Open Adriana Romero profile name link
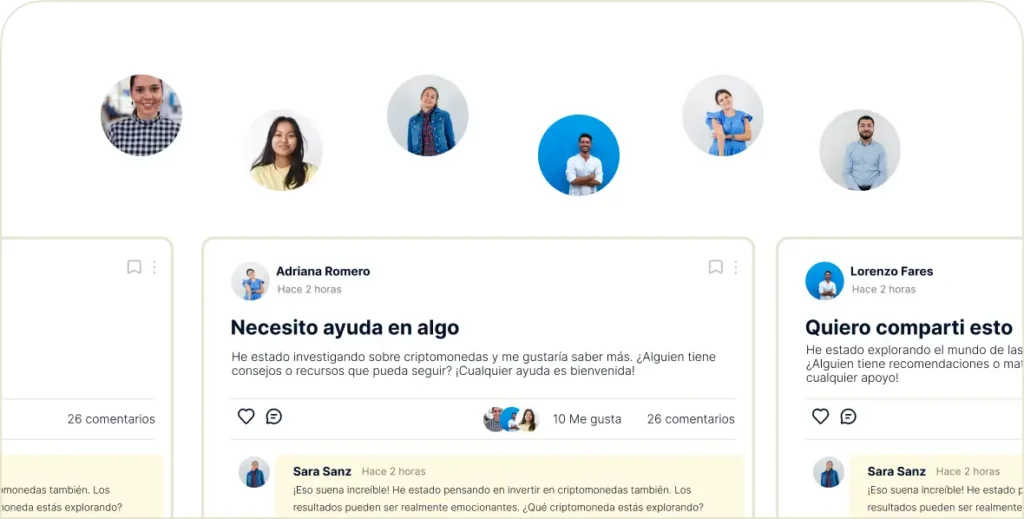Screen dimensions: 1024x519 (323, 271)
